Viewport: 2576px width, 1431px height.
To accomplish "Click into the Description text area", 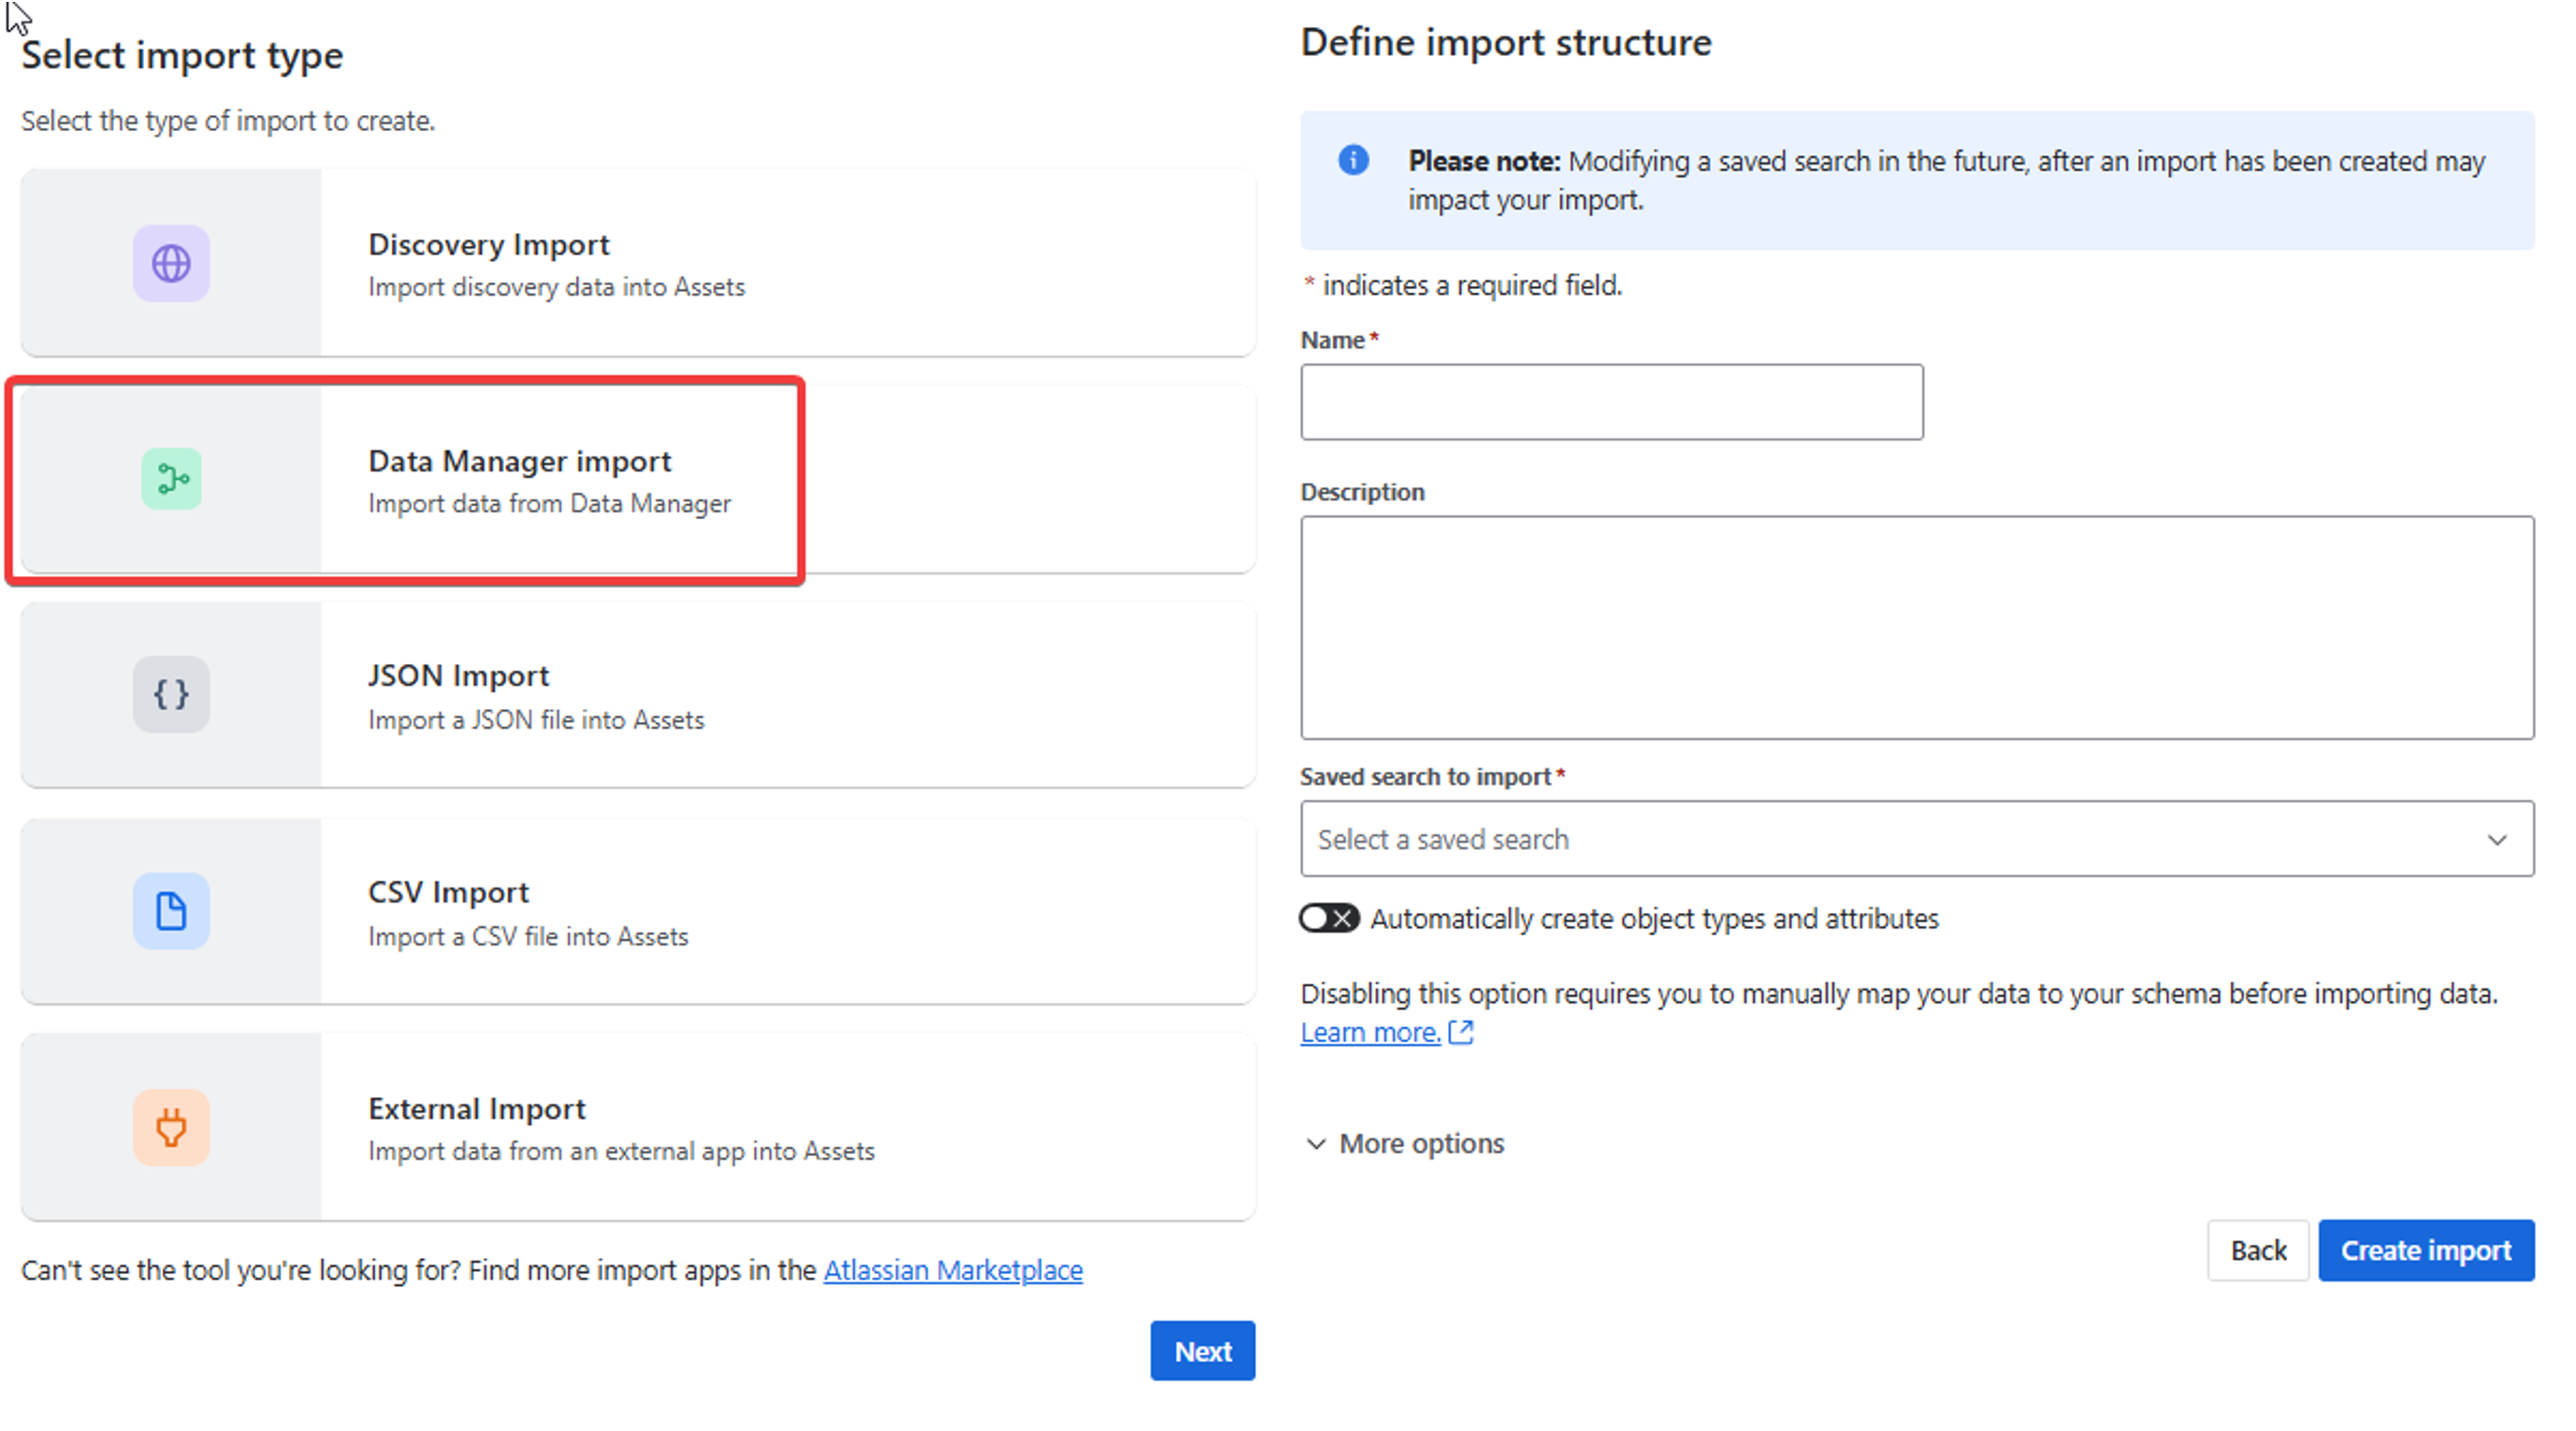I will point(1916,627).
